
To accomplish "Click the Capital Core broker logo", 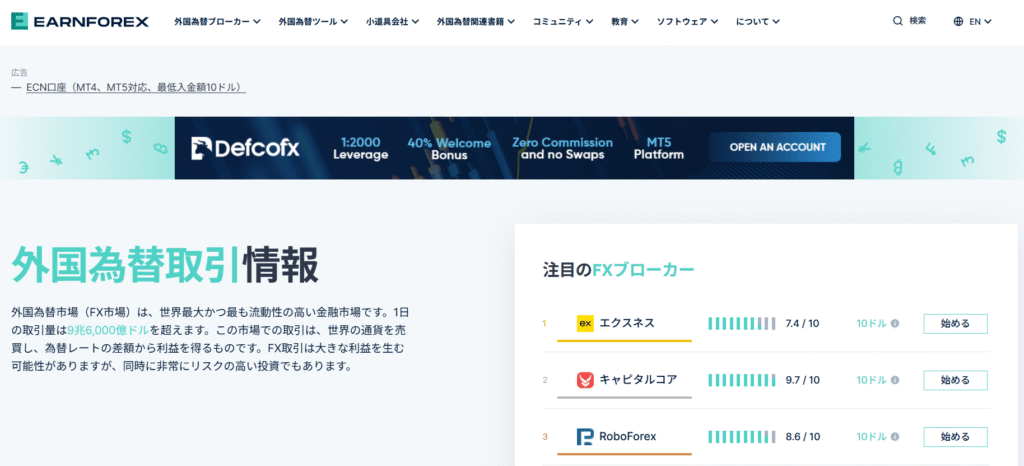I will point(585,380).
